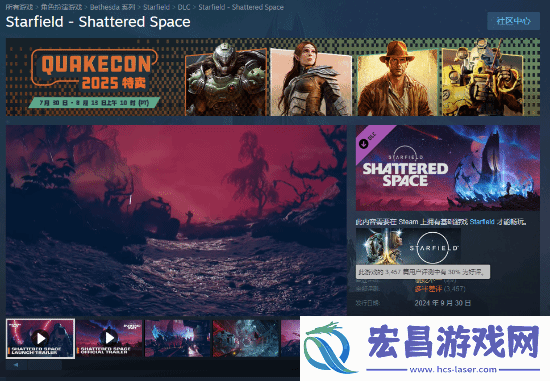Play the Shattered Space Official Trailer thumbnail
The height and width of the screenshot is (381, 550).
tap(109, 338)
